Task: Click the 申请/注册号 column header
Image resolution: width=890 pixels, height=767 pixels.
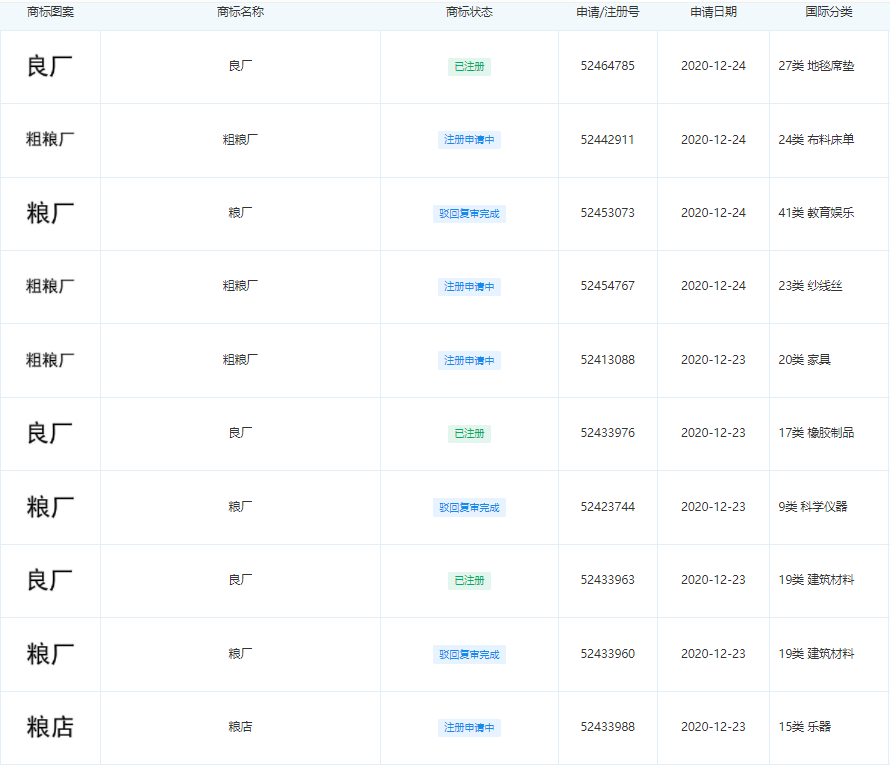Action: [607, 12]
